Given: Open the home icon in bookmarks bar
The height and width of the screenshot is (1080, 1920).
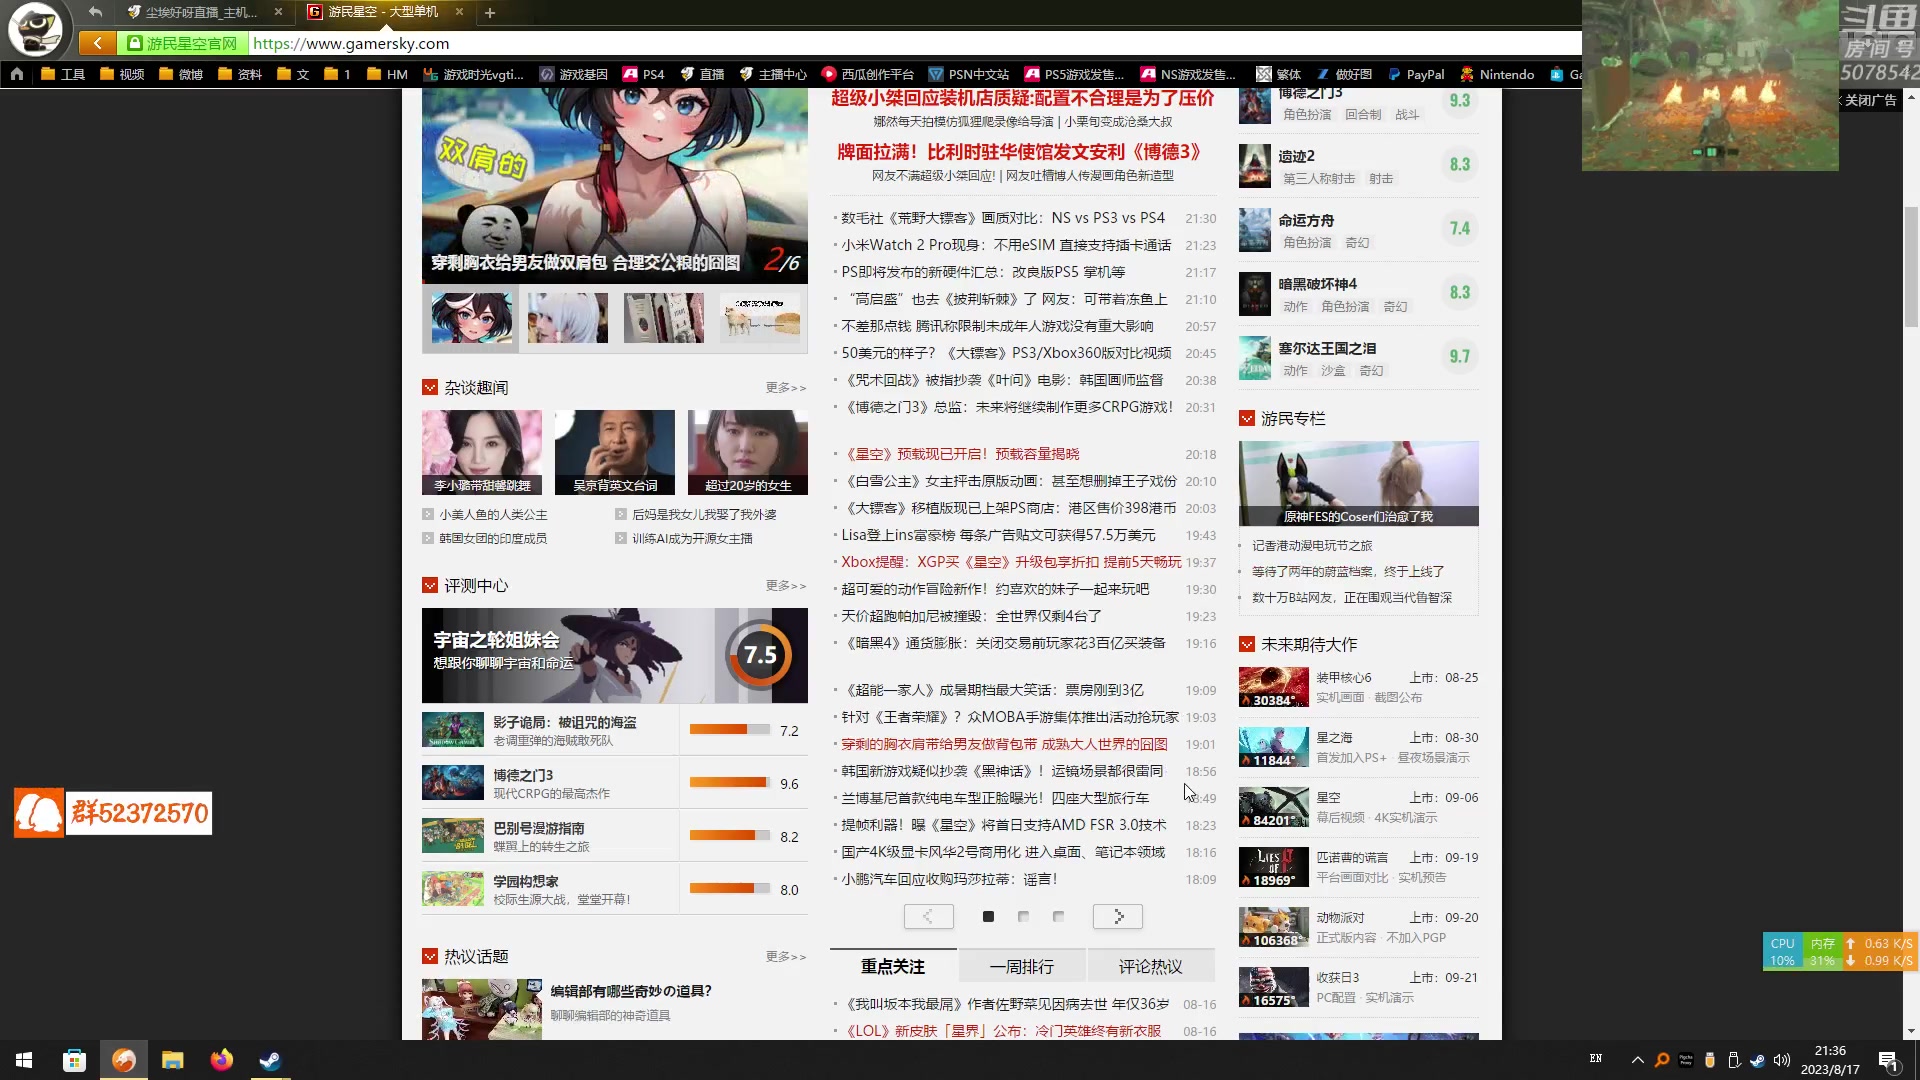Looking at the screenshot, I should pyautogui.click(x=17, y=74).
